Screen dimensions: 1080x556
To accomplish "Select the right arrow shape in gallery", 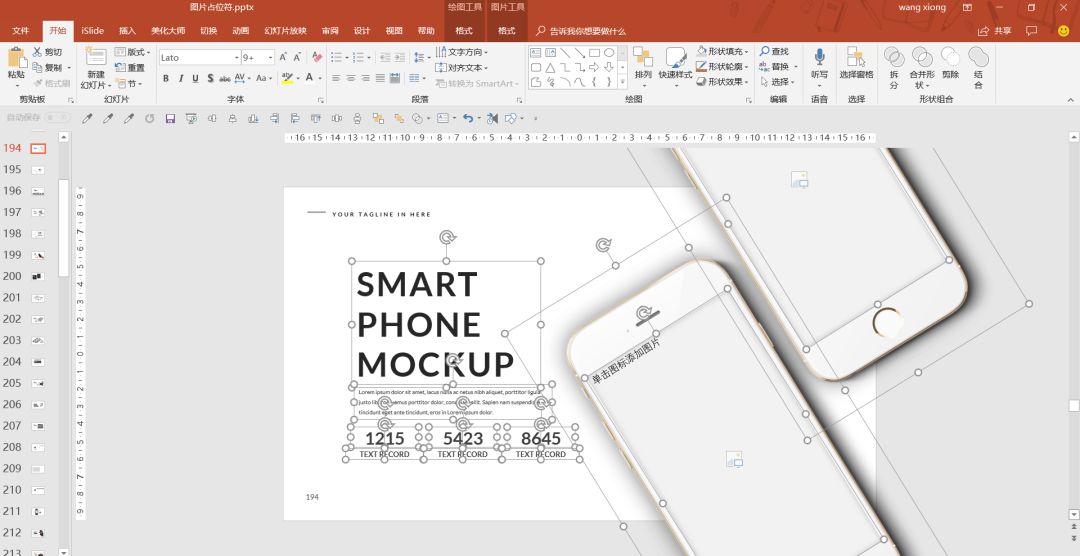I will [594, 68].
